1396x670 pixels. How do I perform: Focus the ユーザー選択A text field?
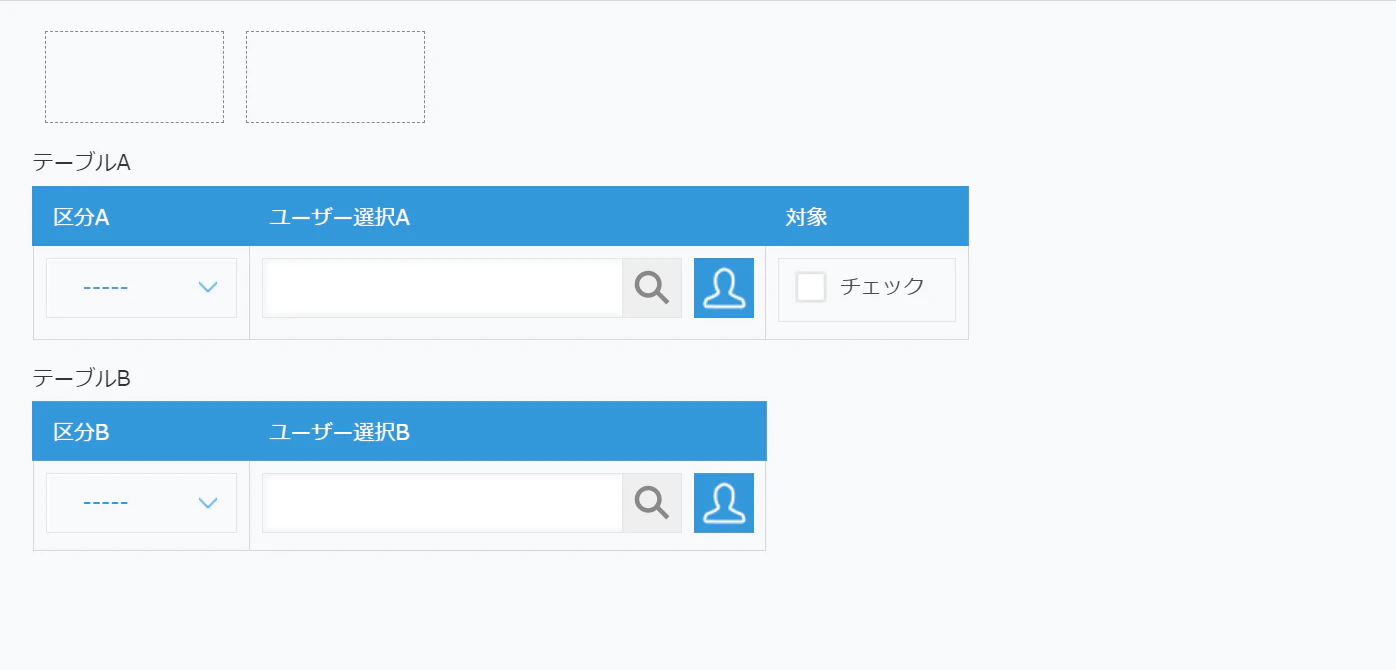(443, 288)
